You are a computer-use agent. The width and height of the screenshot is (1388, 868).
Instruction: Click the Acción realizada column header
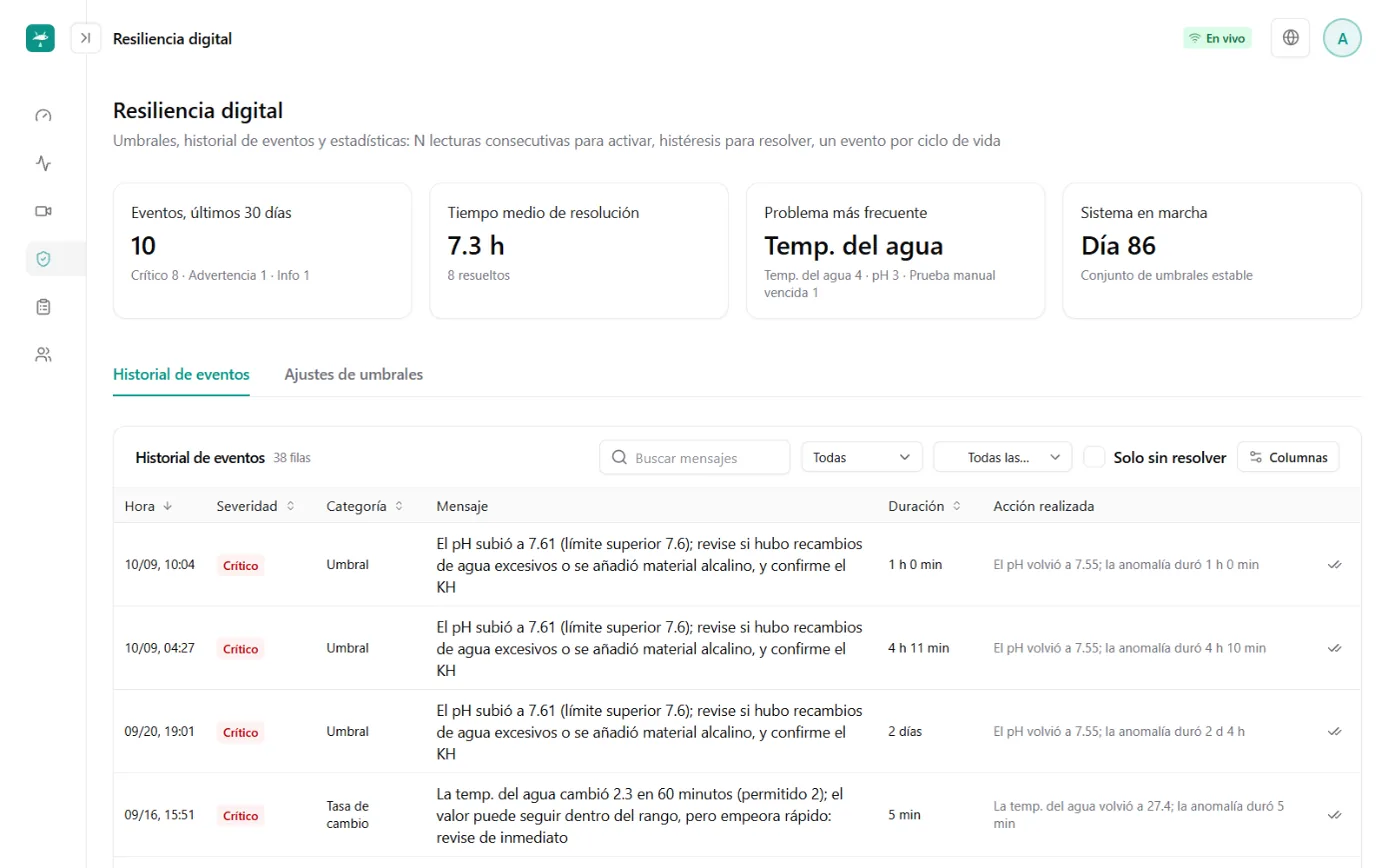point(1044,506)
